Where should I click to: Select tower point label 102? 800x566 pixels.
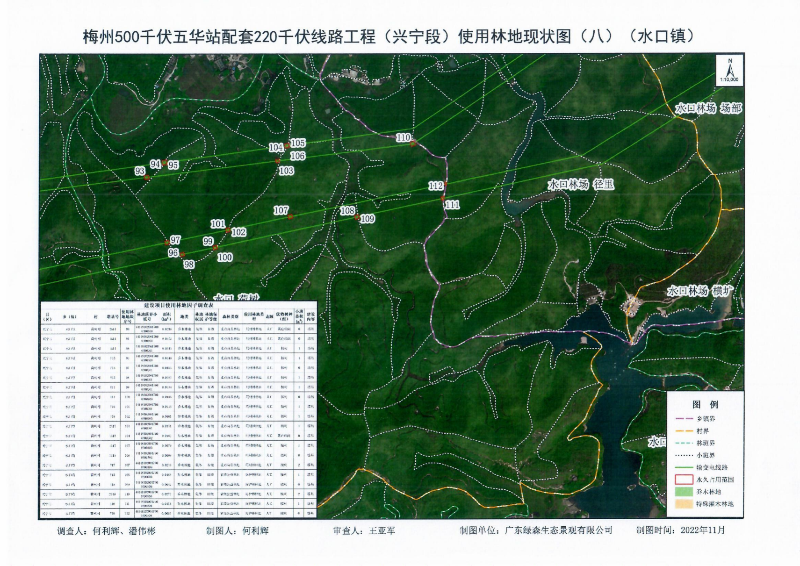(x=238, y=232)
